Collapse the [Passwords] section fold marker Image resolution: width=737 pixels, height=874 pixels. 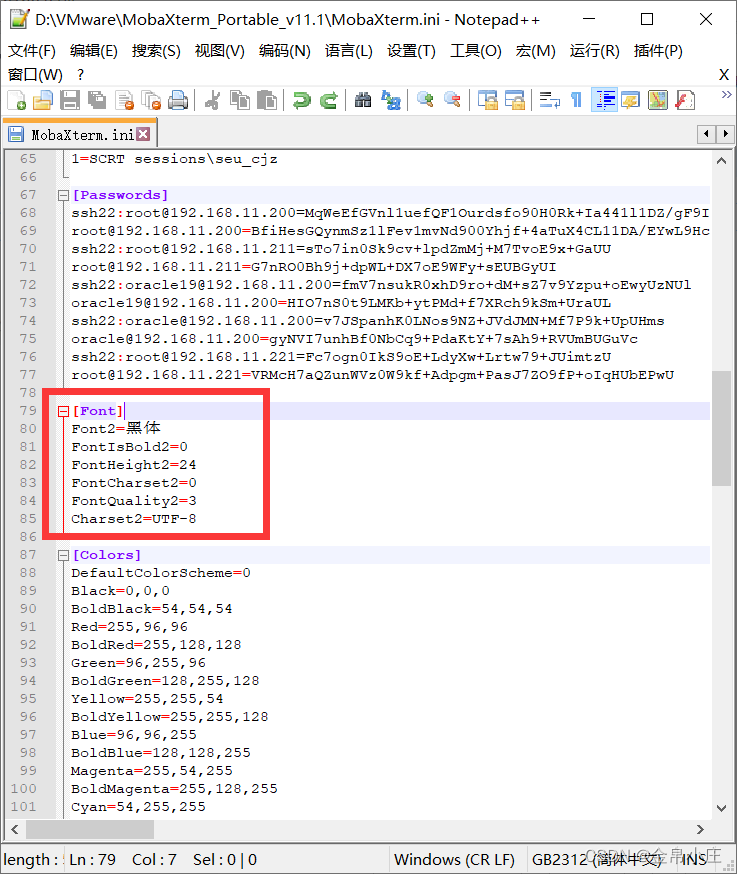pos(63,195)
